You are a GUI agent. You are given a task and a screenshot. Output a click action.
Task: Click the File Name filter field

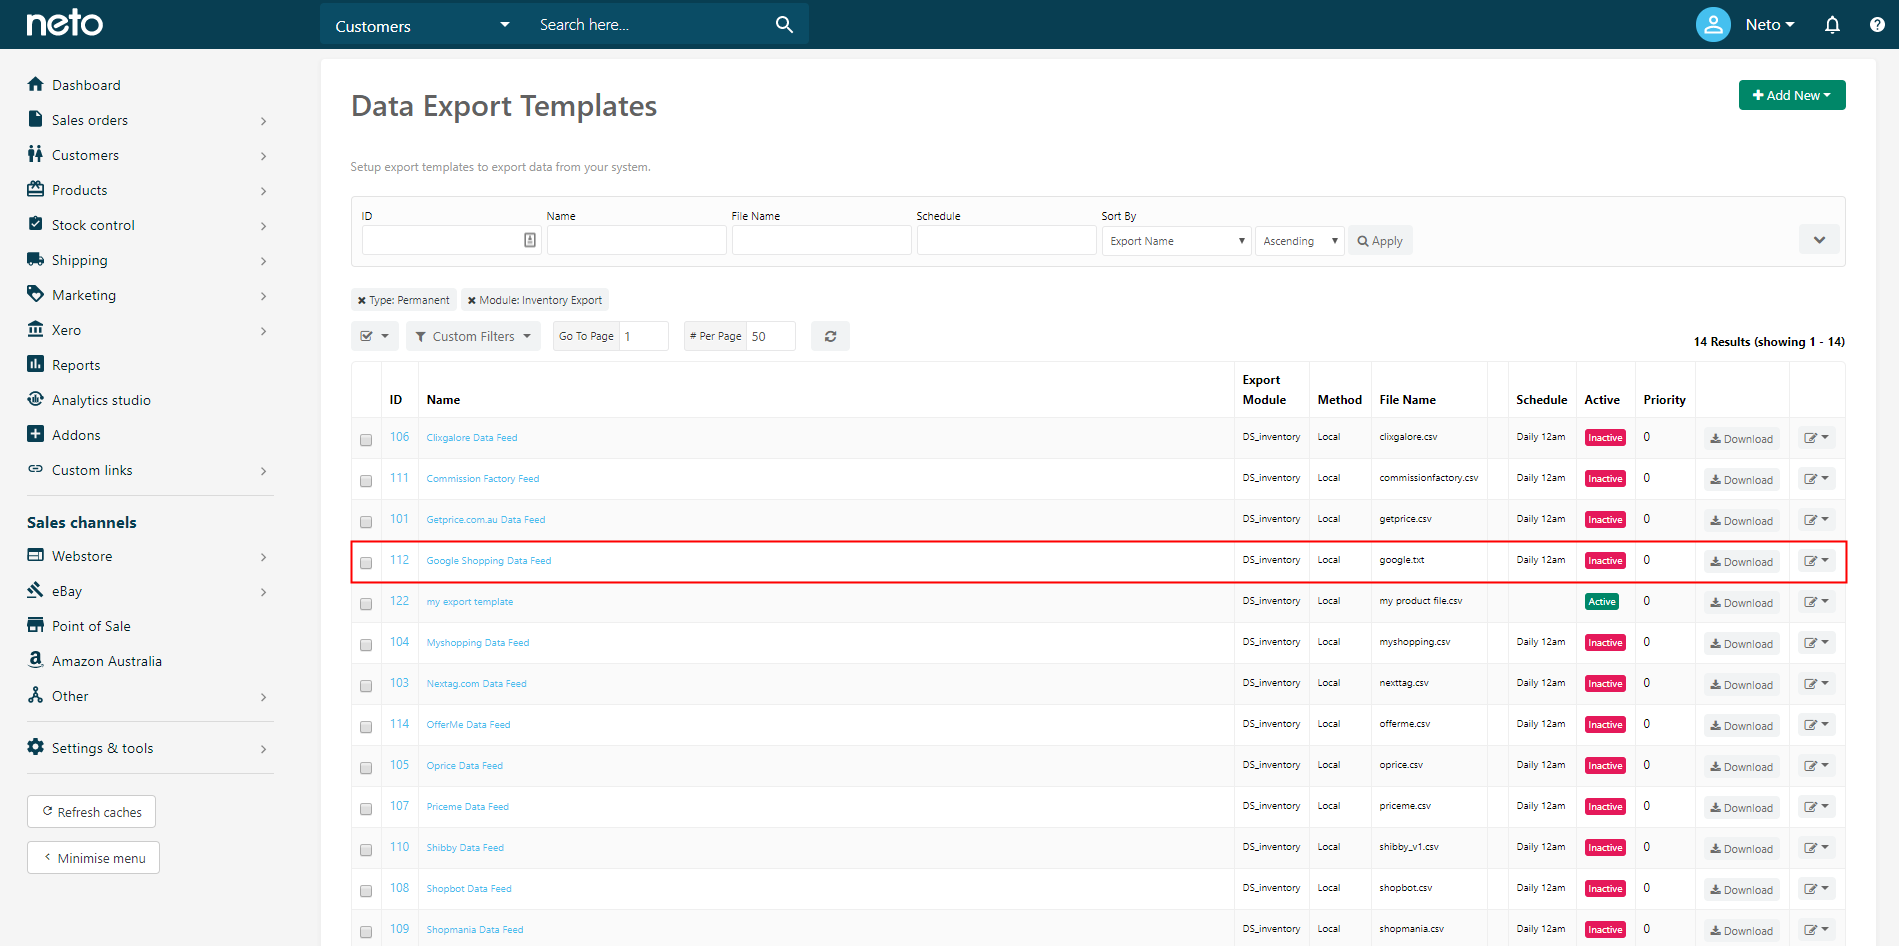pyautogui.click(x=821, y=240)
